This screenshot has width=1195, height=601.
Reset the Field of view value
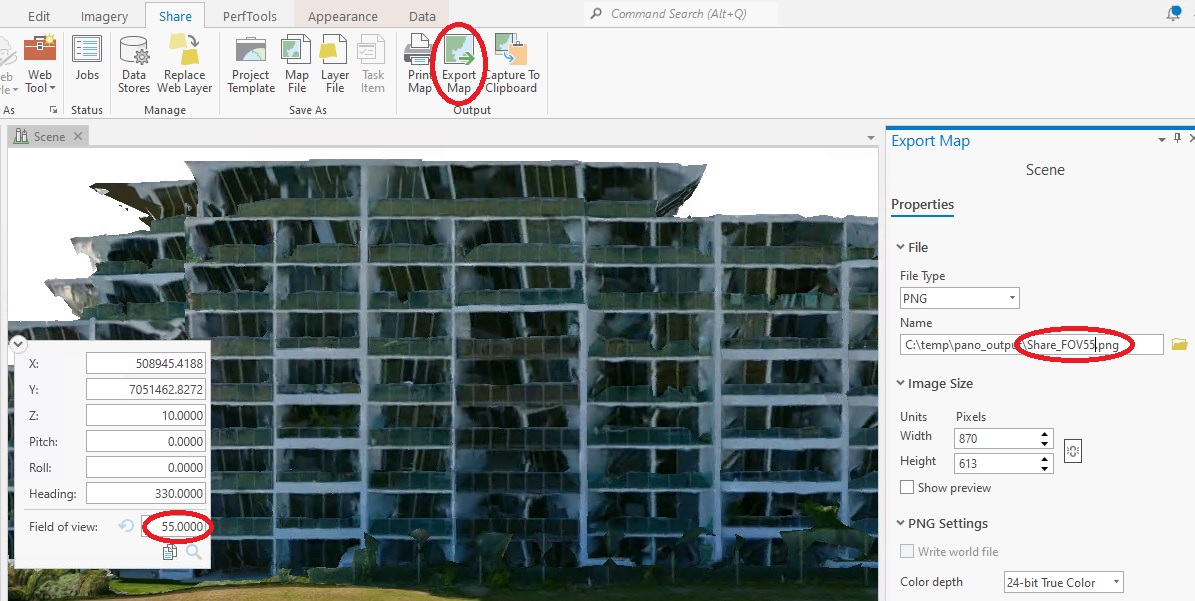click(127, 526)
